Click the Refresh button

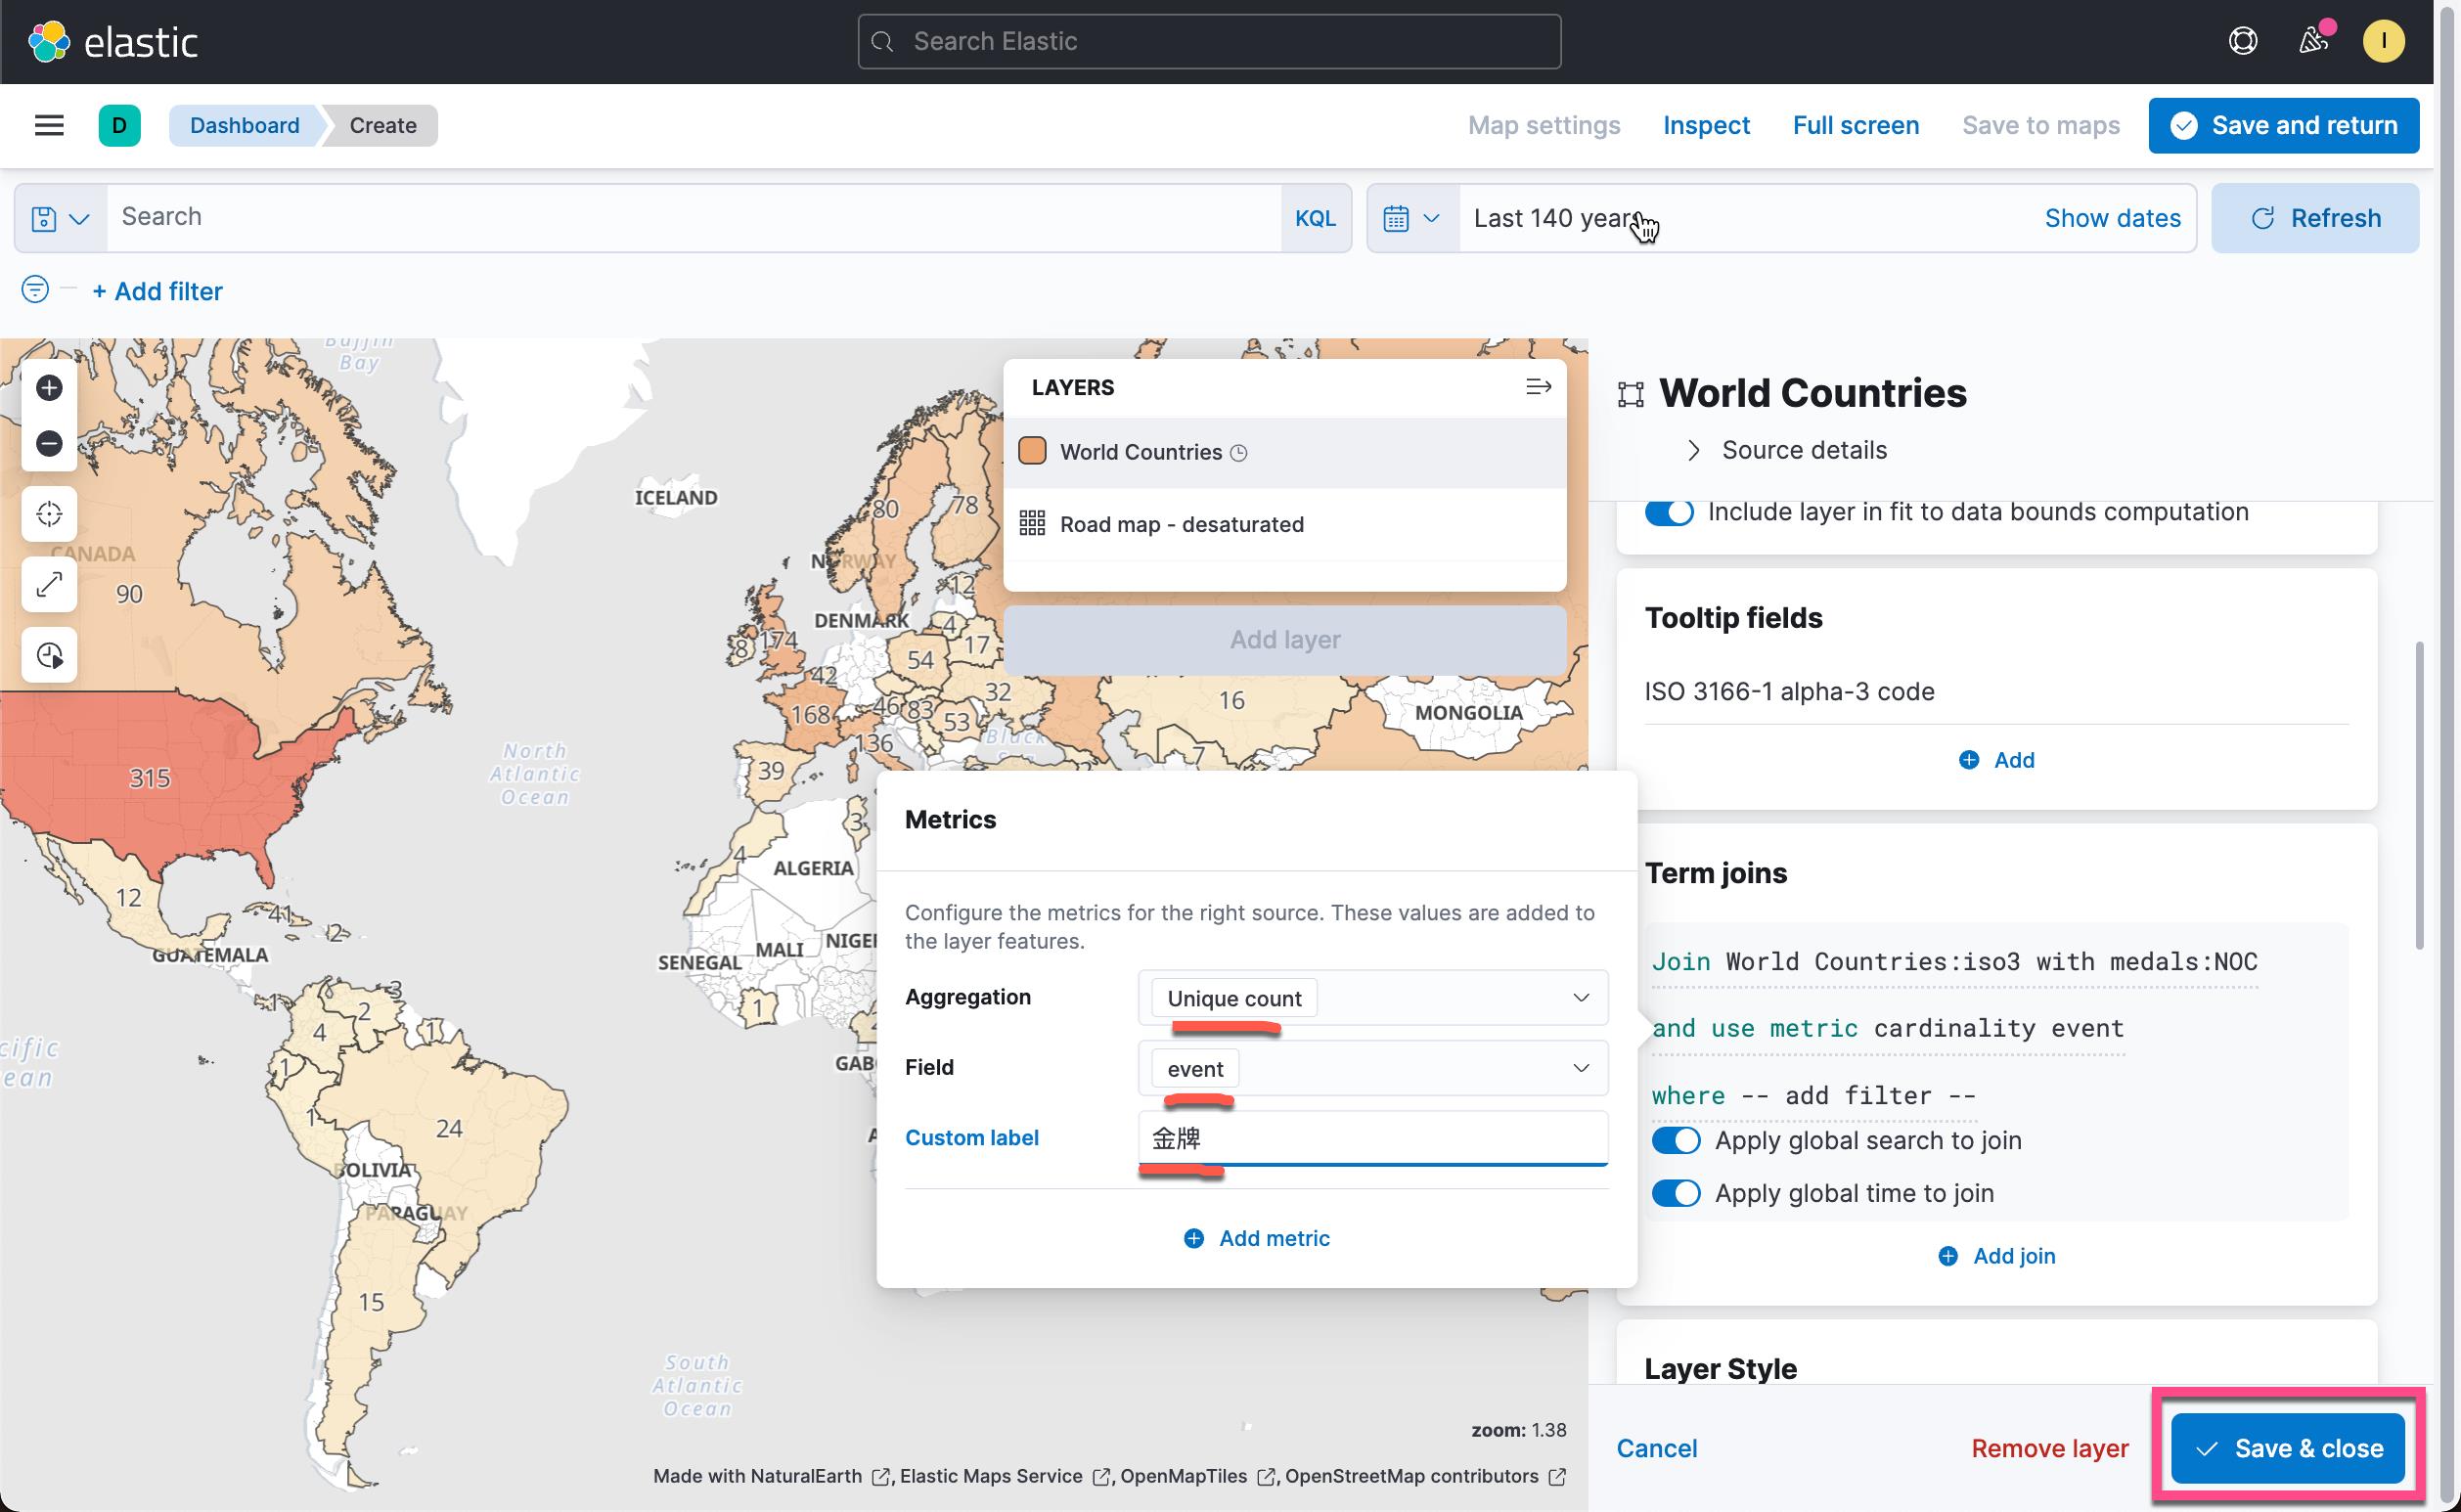point(2314,218)
